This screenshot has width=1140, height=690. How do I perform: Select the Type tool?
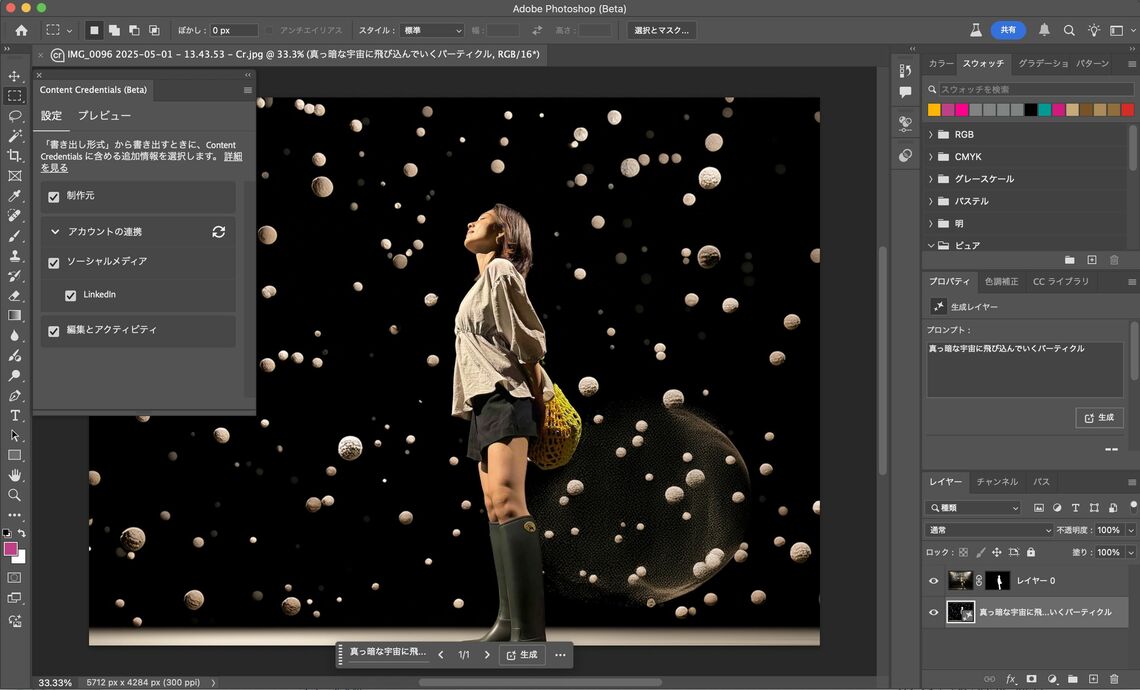tap(15, 415)
